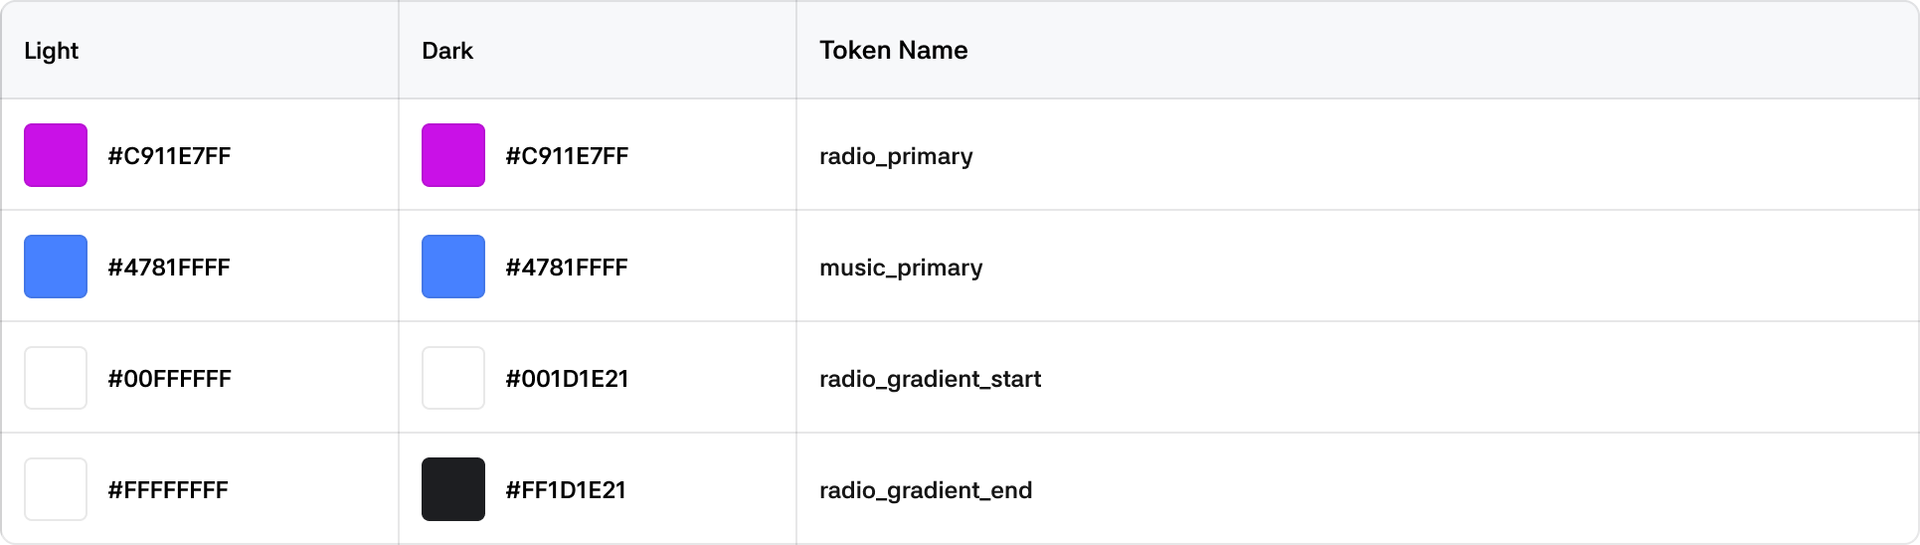
Task: Select the #001D1E21 hex code text
Action: (566, 379)
